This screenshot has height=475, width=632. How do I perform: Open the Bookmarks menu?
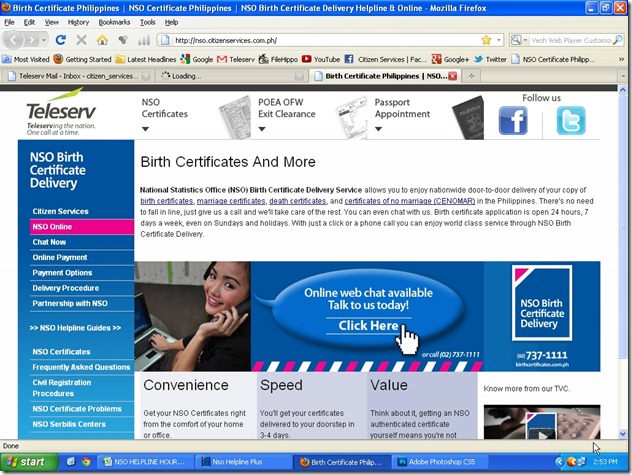click(114, 22)
